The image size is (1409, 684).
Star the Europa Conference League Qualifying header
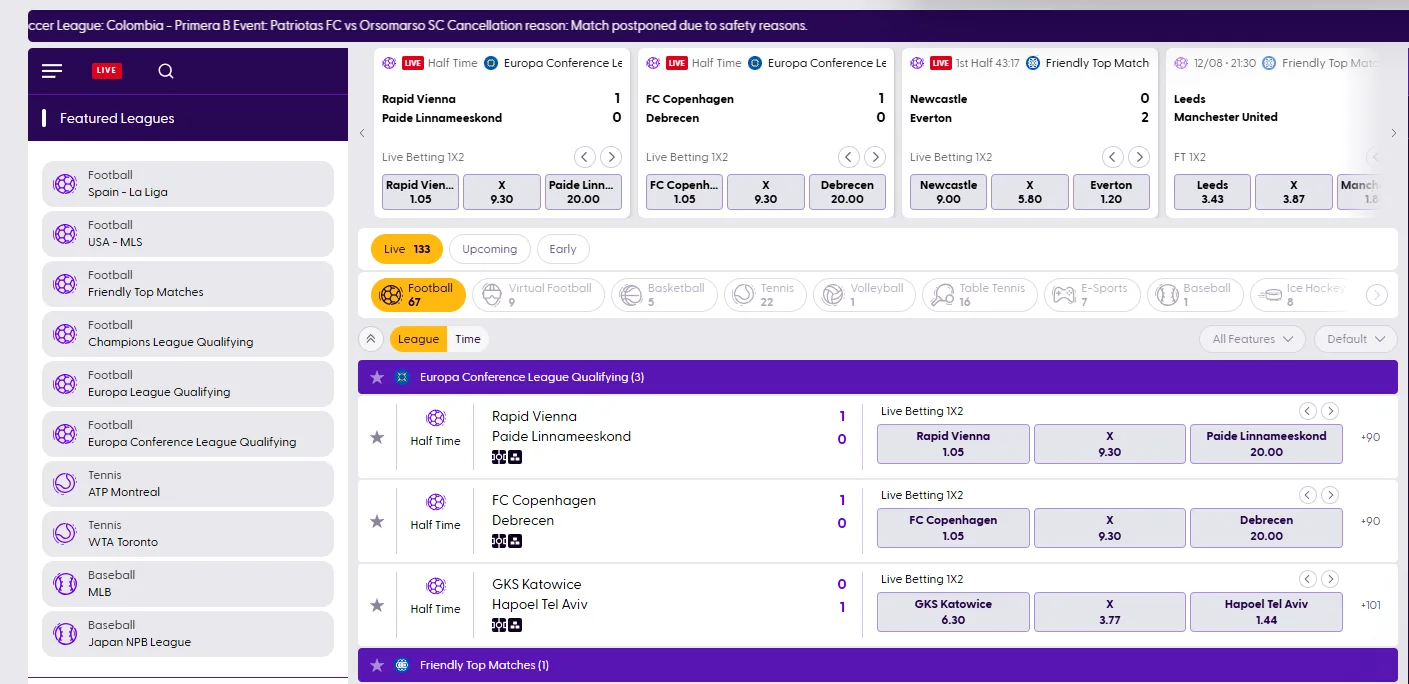coord(377,377)
